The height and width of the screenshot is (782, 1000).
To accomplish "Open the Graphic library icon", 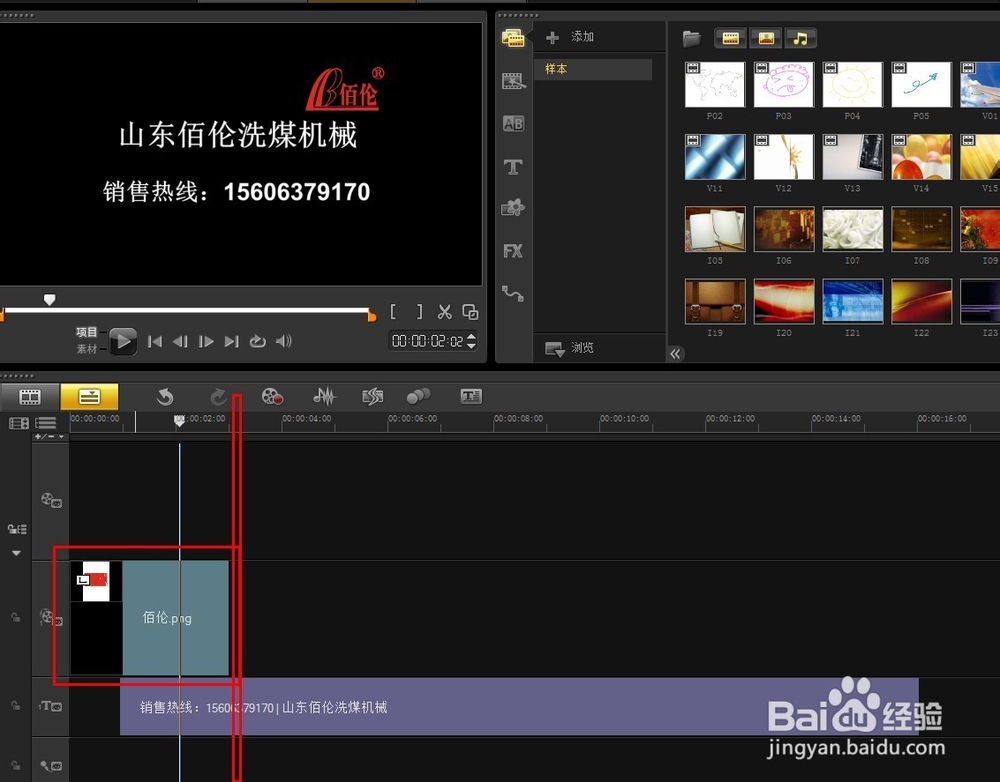I will (x=513, y=208).
